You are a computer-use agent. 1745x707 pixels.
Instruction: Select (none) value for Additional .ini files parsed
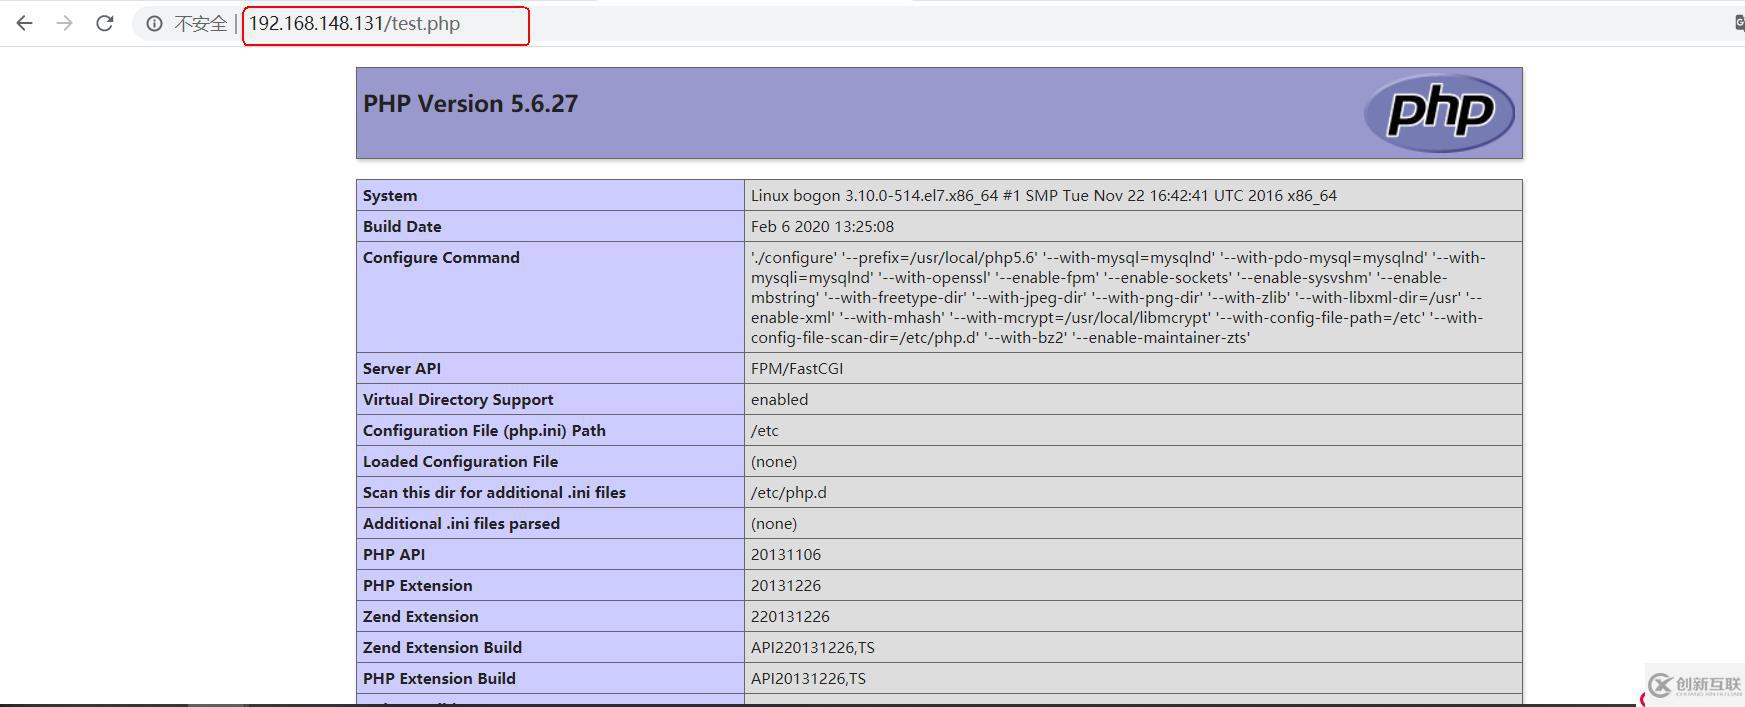coord(774,524)
